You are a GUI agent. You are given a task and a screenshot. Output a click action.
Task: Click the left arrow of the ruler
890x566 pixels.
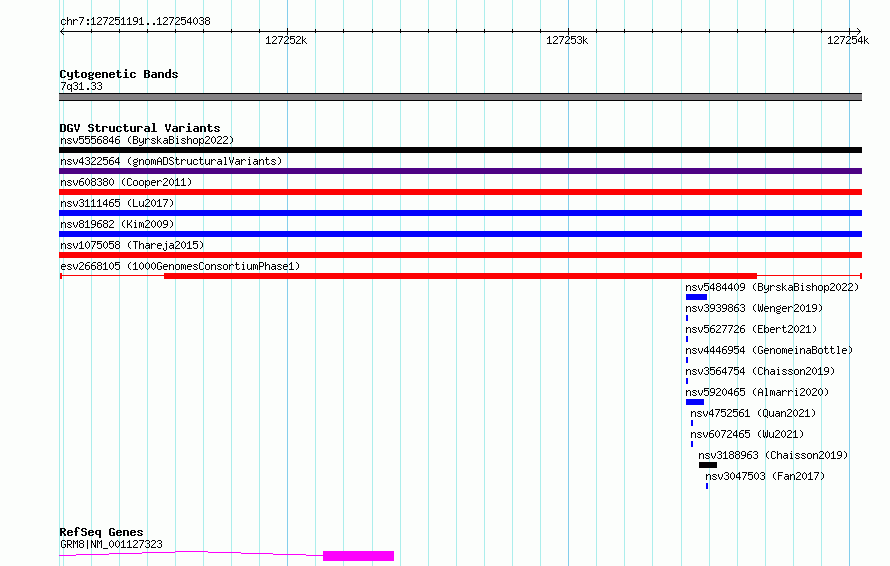62,31
